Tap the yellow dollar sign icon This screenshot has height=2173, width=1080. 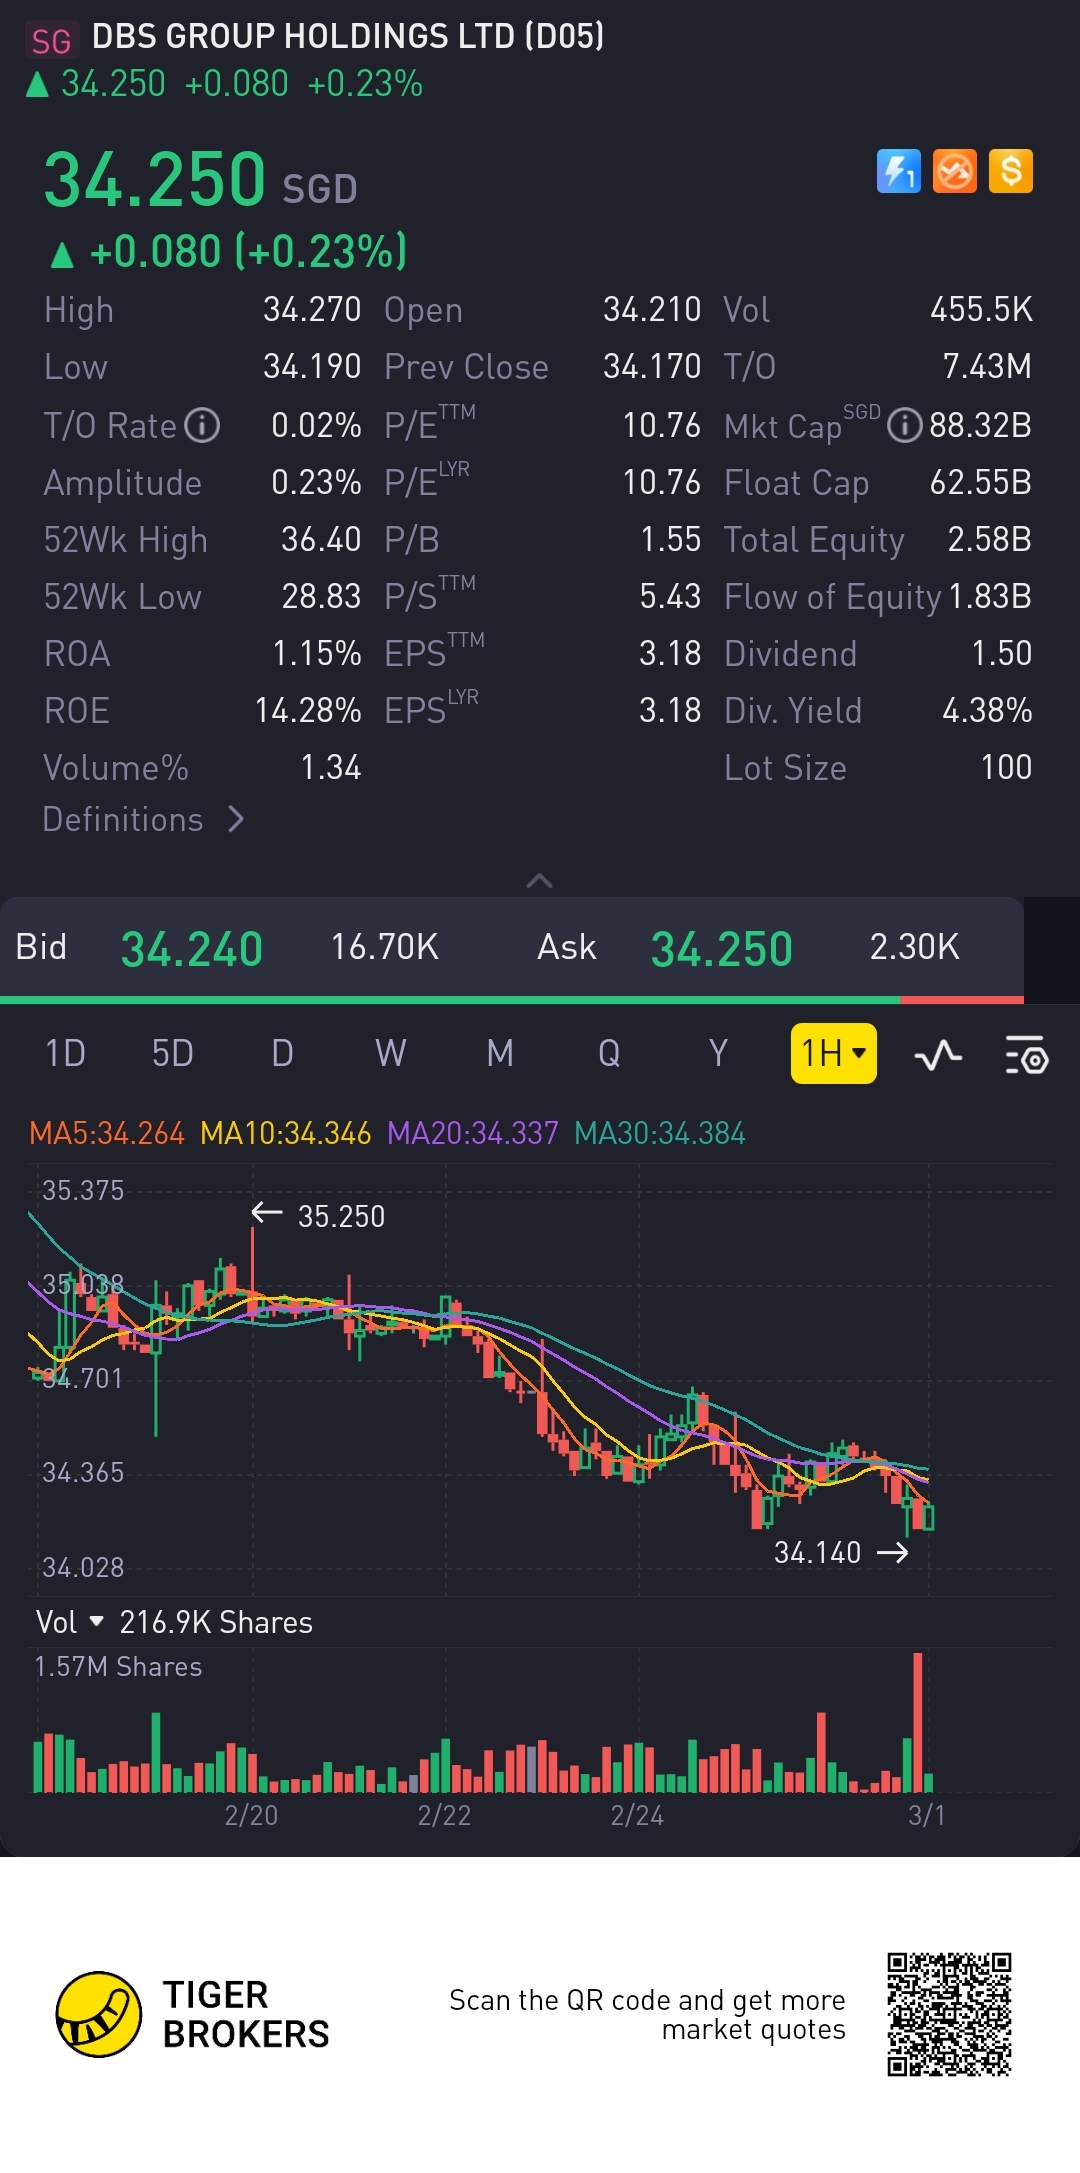click(1010, 171)
